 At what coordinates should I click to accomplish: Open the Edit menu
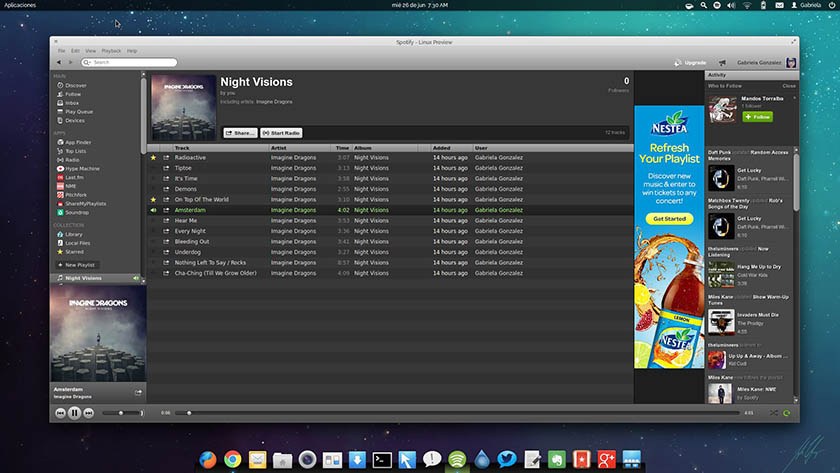pos(76,51)
